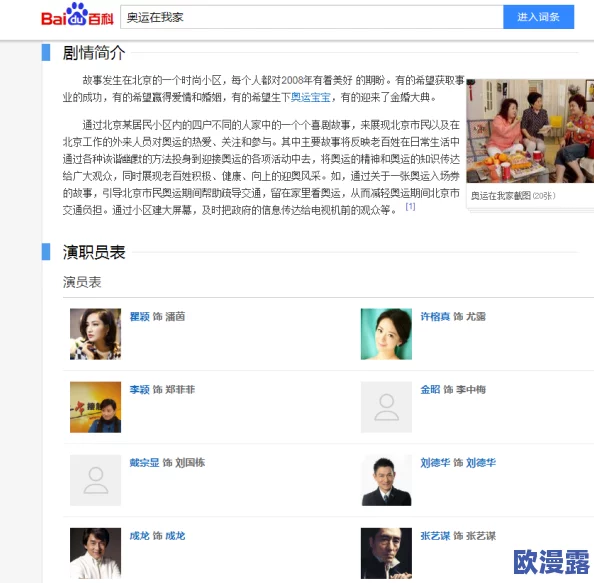Open the 成龙 role name link
This screenshot has width=594, height=583.
pos(175,536)
